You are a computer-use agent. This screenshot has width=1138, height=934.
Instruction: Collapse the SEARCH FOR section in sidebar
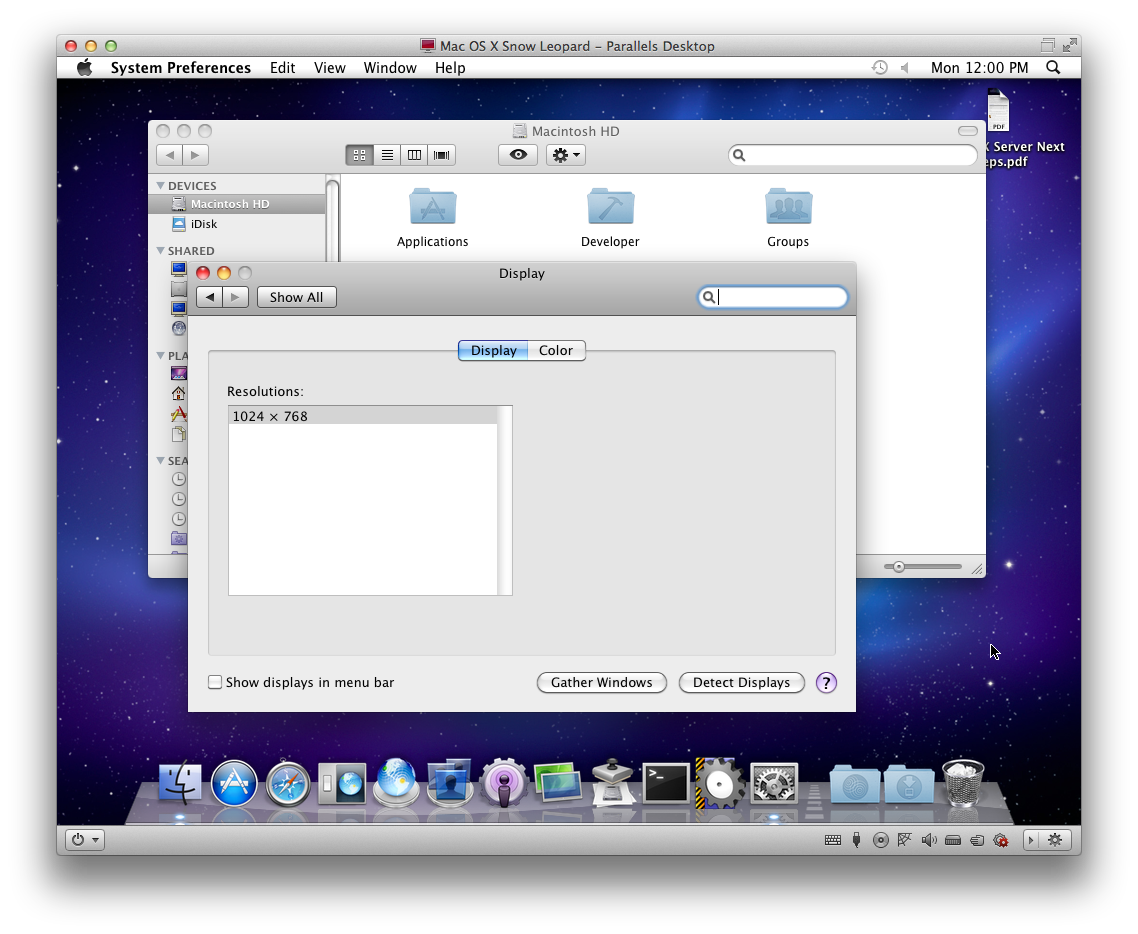tap(160, 461)
